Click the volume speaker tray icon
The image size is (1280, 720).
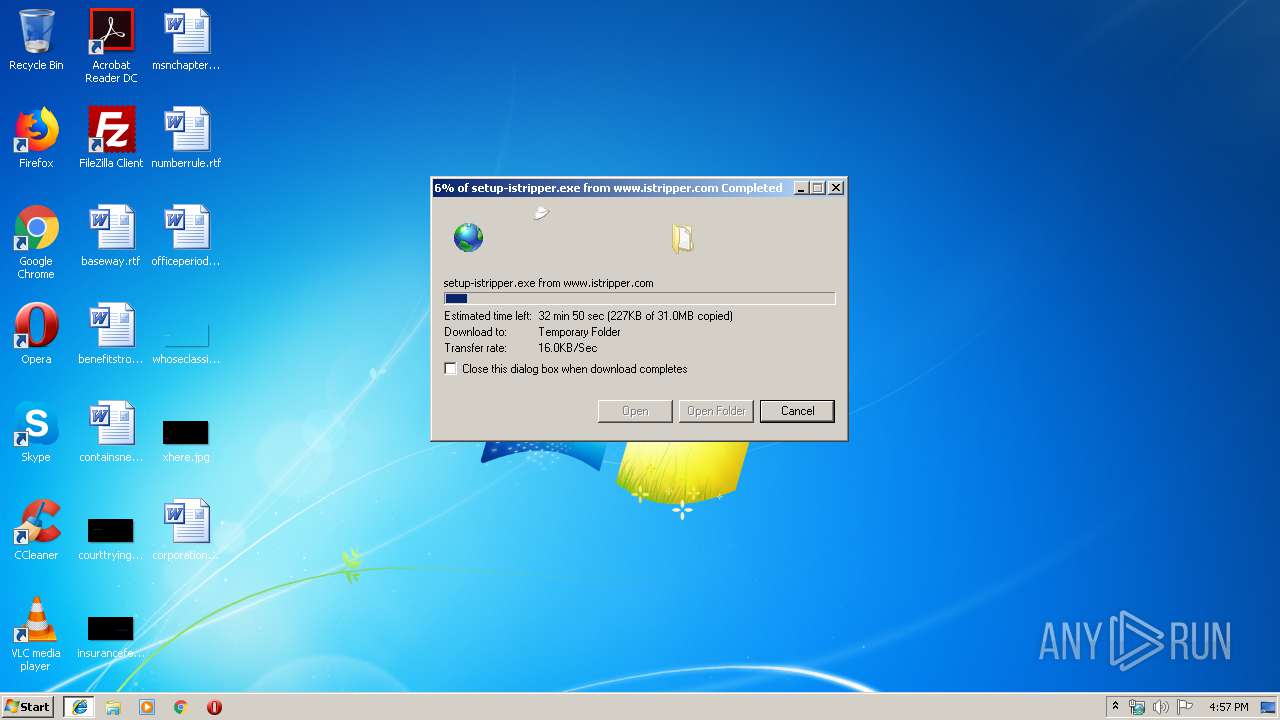pos(1161,707)
